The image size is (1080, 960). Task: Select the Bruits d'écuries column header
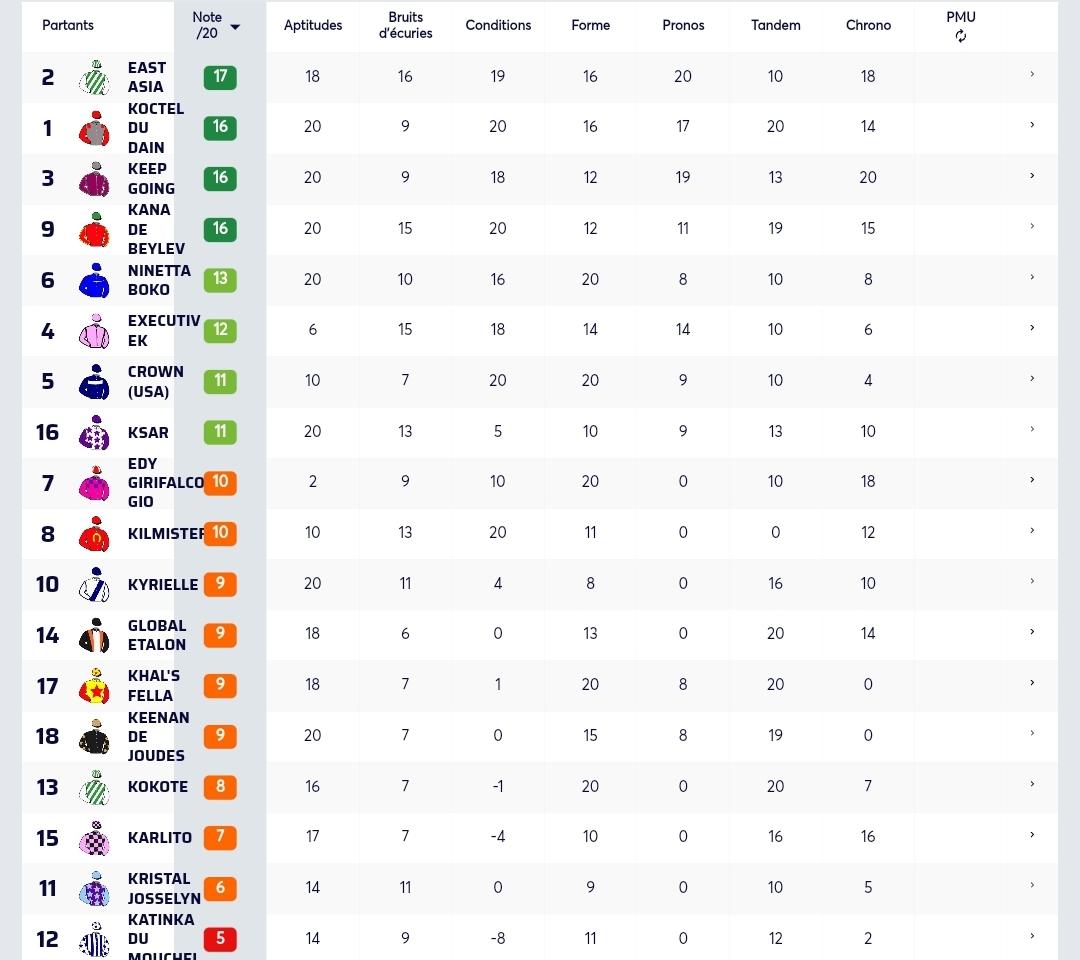pos(406,25)
